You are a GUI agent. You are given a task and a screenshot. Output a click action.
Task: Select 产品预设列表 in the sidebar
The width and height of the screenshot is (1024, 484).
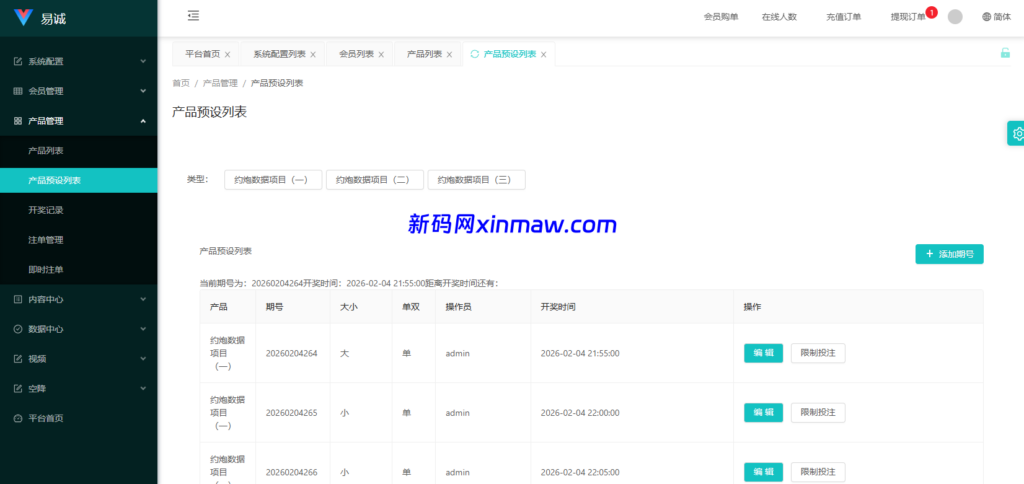[78, 180]
